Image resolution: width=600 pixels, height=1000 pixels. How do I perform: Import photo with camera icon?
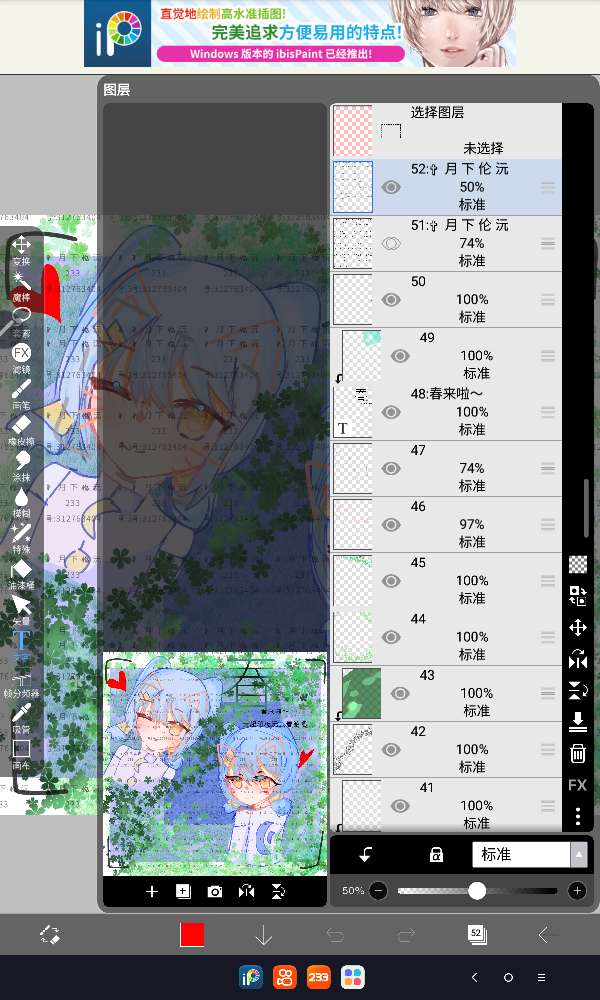pyautogui.click(x=215, y=891)
